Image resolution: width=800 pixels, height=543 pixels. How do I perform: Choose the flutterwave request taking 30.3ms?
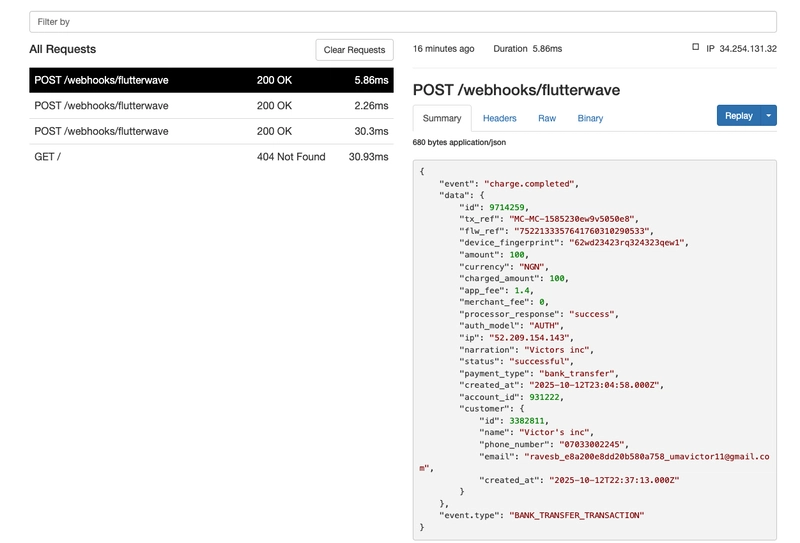pyautogui.click(x=211, y=132)
